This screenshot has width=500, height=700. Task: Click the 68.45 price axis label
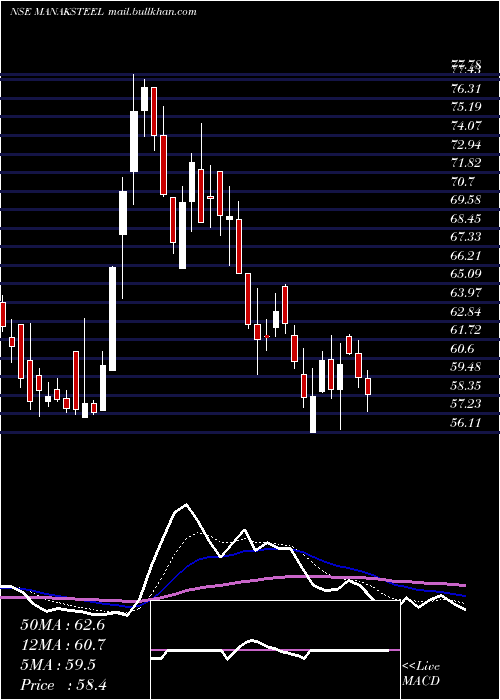click(466, 219)
